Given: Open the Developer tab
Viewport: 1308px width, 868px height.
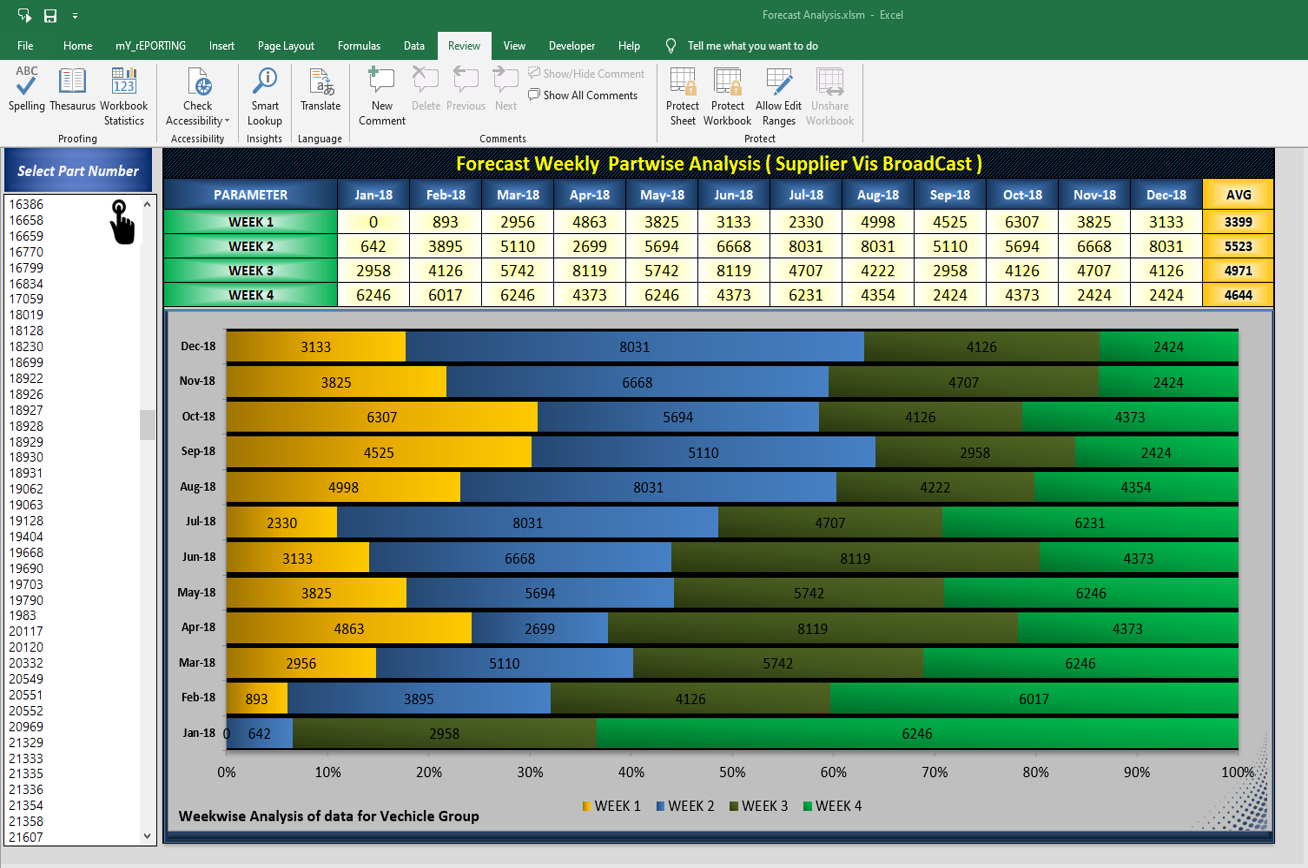Looking at the screenshot, I should point(572,46).
